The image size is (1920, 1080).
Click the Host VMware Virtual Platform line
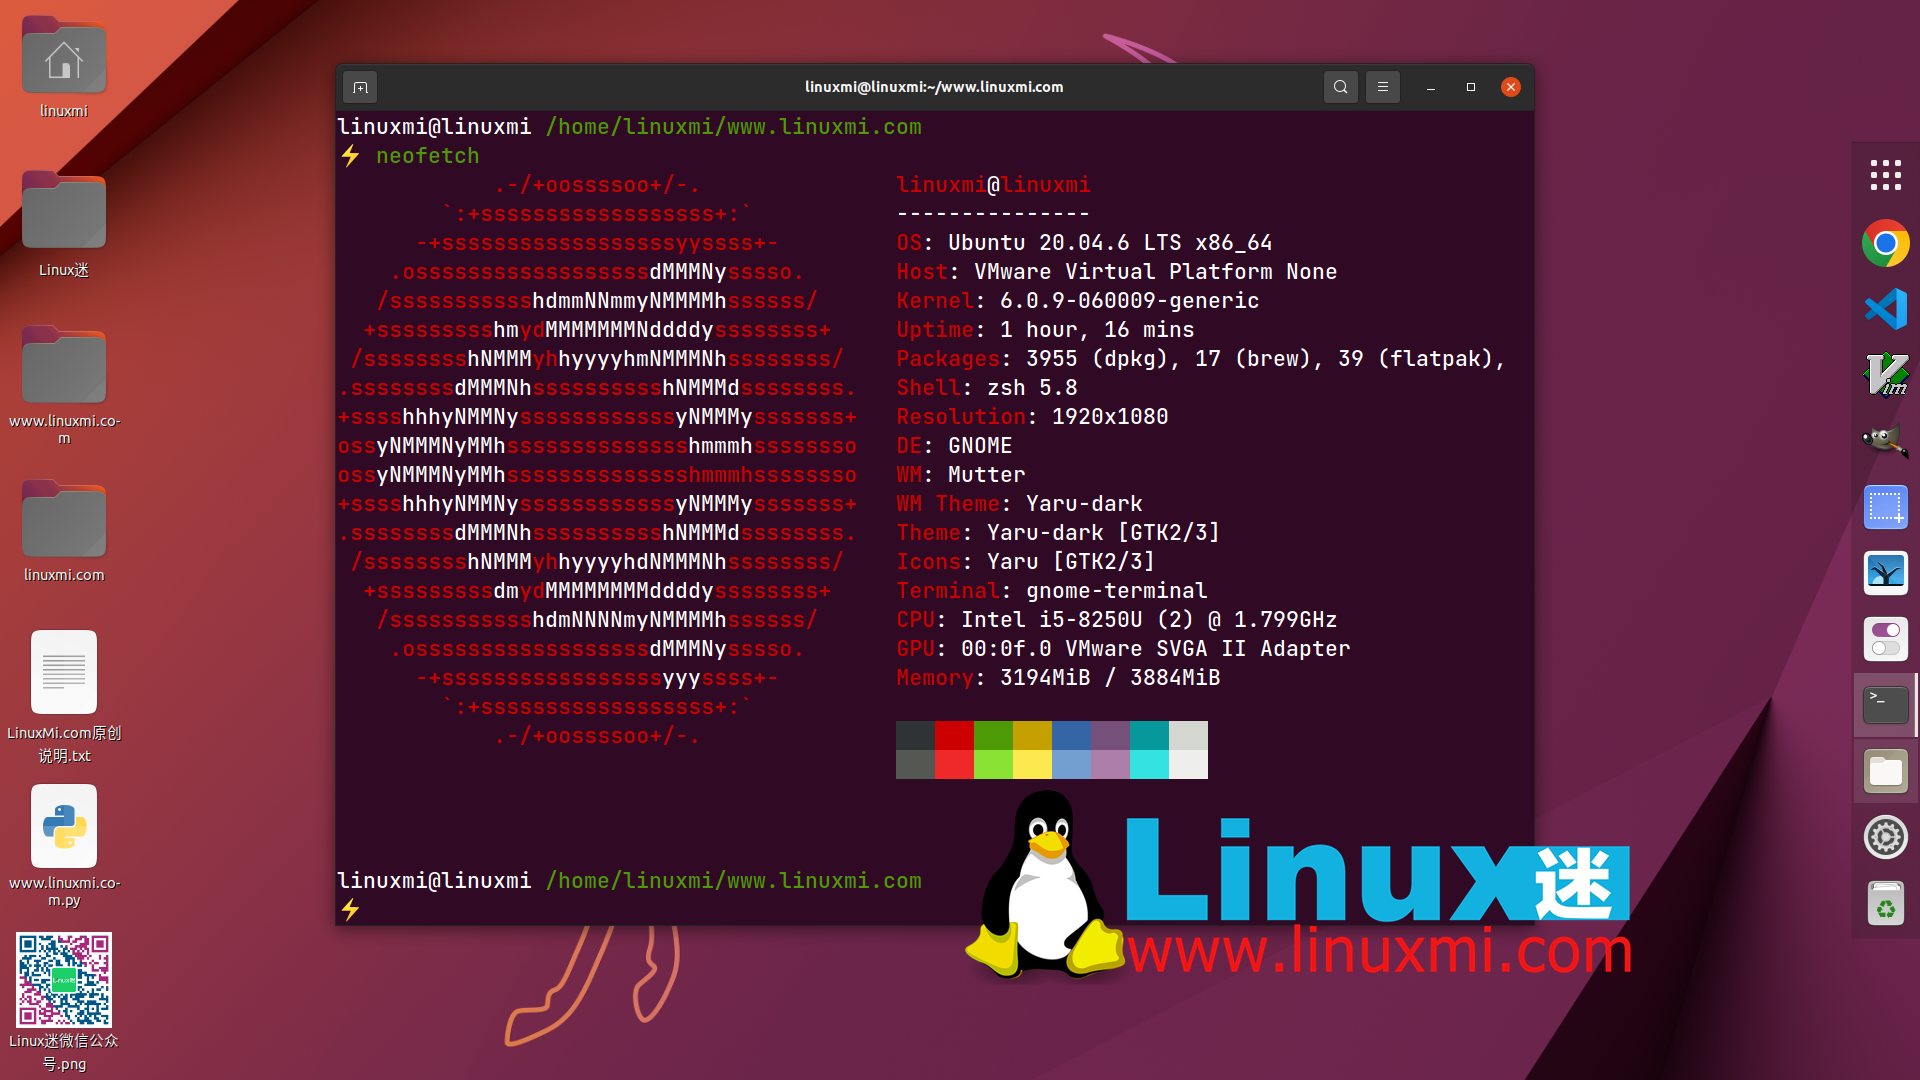[x=1117, y=272]
